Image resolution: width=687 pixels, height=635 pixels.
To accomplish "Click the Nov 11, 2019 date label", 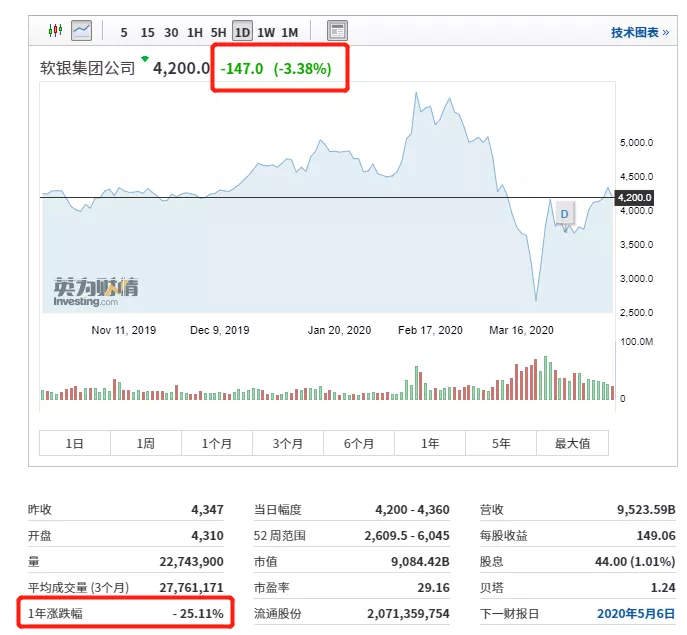I will [x=124, y=330].
